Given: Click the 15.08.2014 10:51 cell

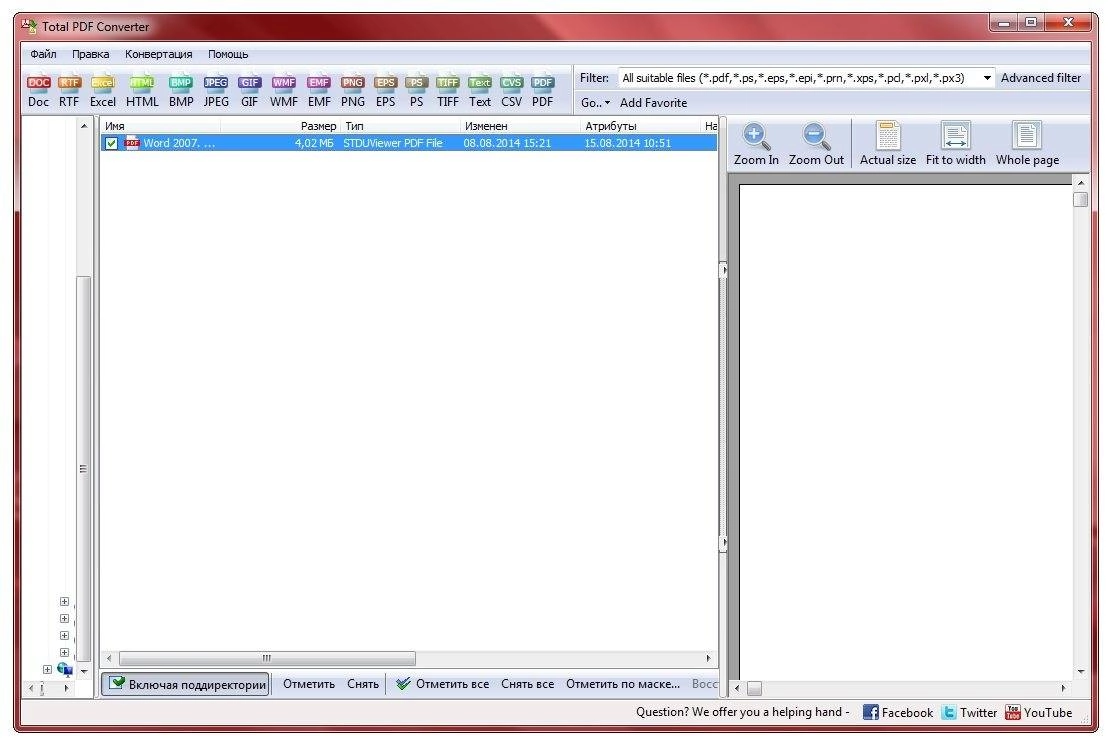Looking at the screenshot, I should click(x=628, y=143).
